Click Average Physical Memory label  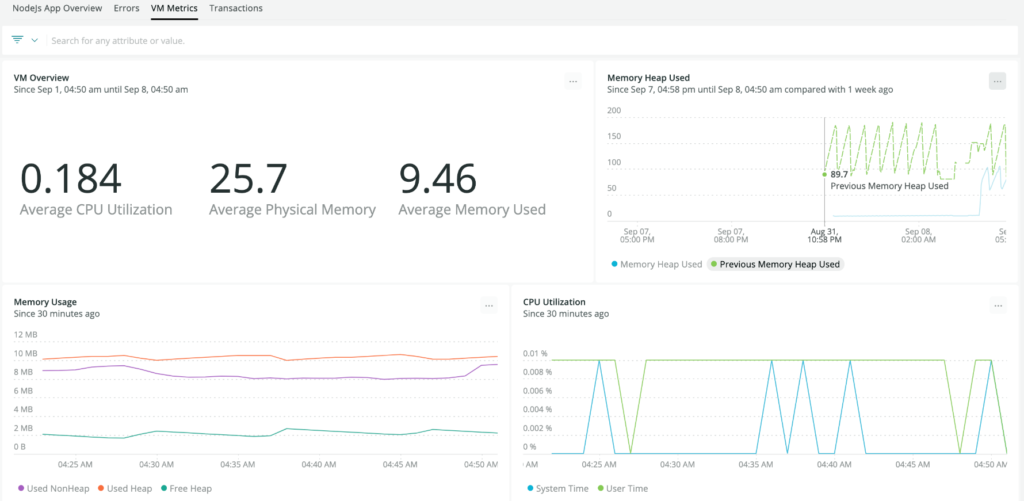[x=293, y=210]
